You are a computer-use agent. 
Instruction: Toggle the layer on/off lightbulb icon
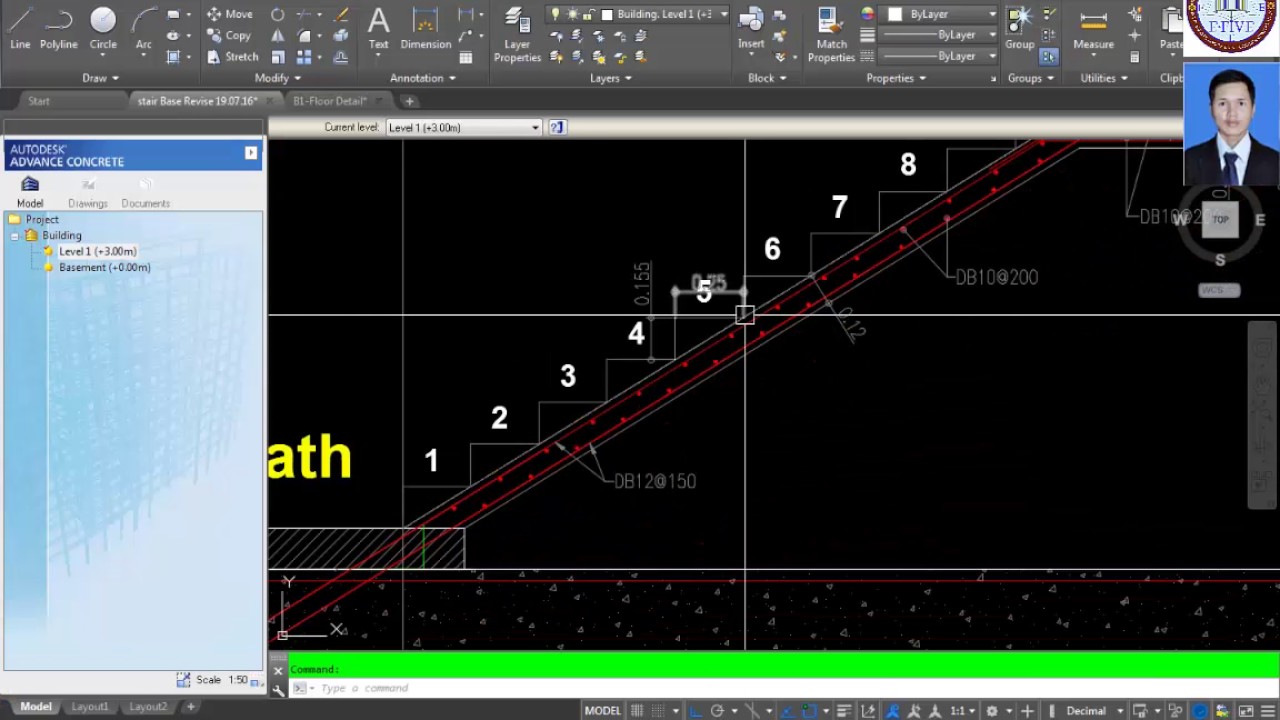(x=555, y=14)
